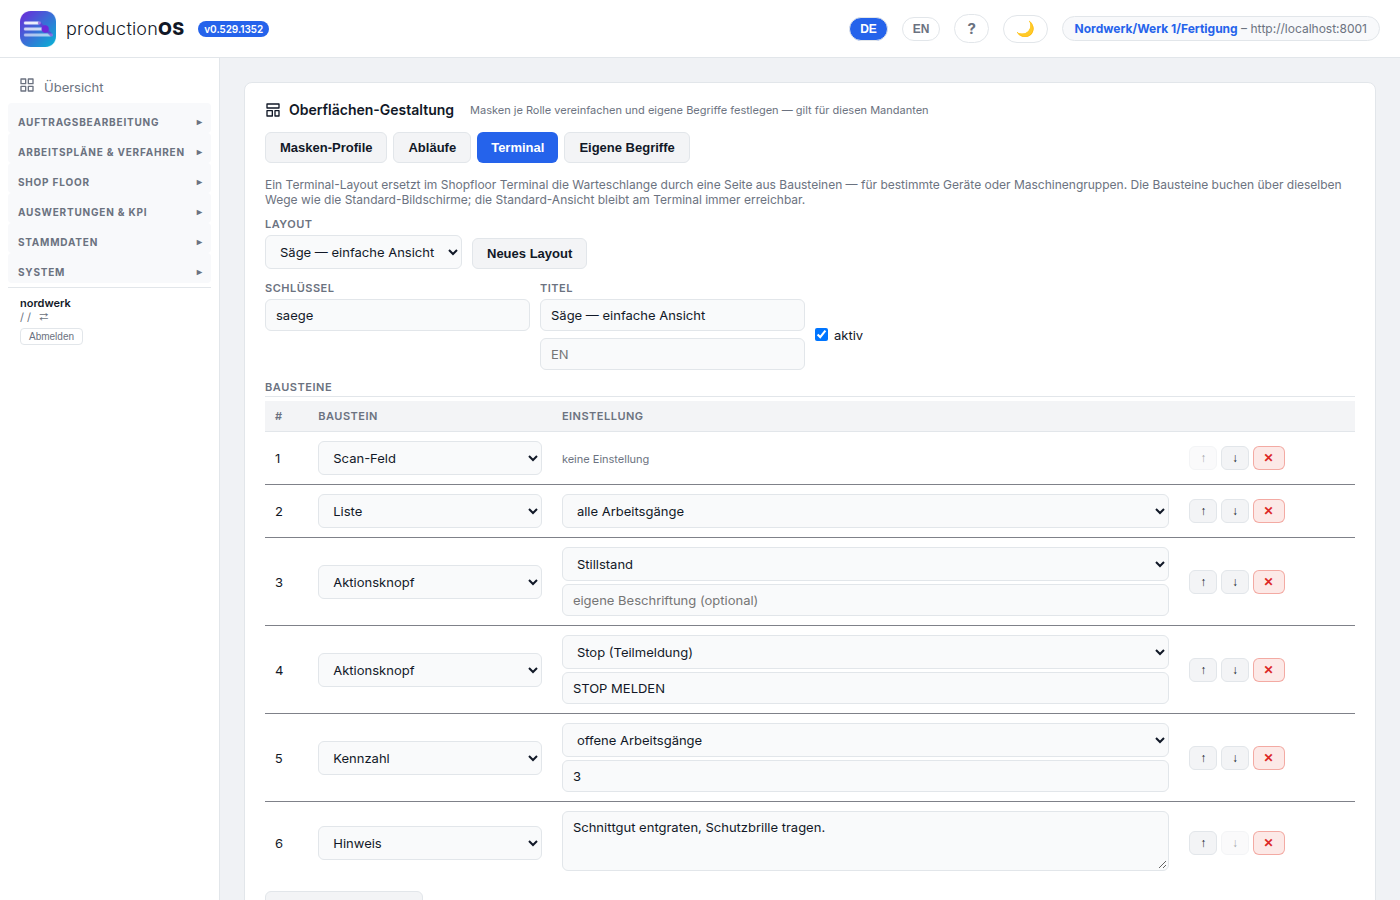Viewport: 1400px width, 900px height.
Task: Expand the Shop Floor sidebar section
Action: click(x=110, y=182)
